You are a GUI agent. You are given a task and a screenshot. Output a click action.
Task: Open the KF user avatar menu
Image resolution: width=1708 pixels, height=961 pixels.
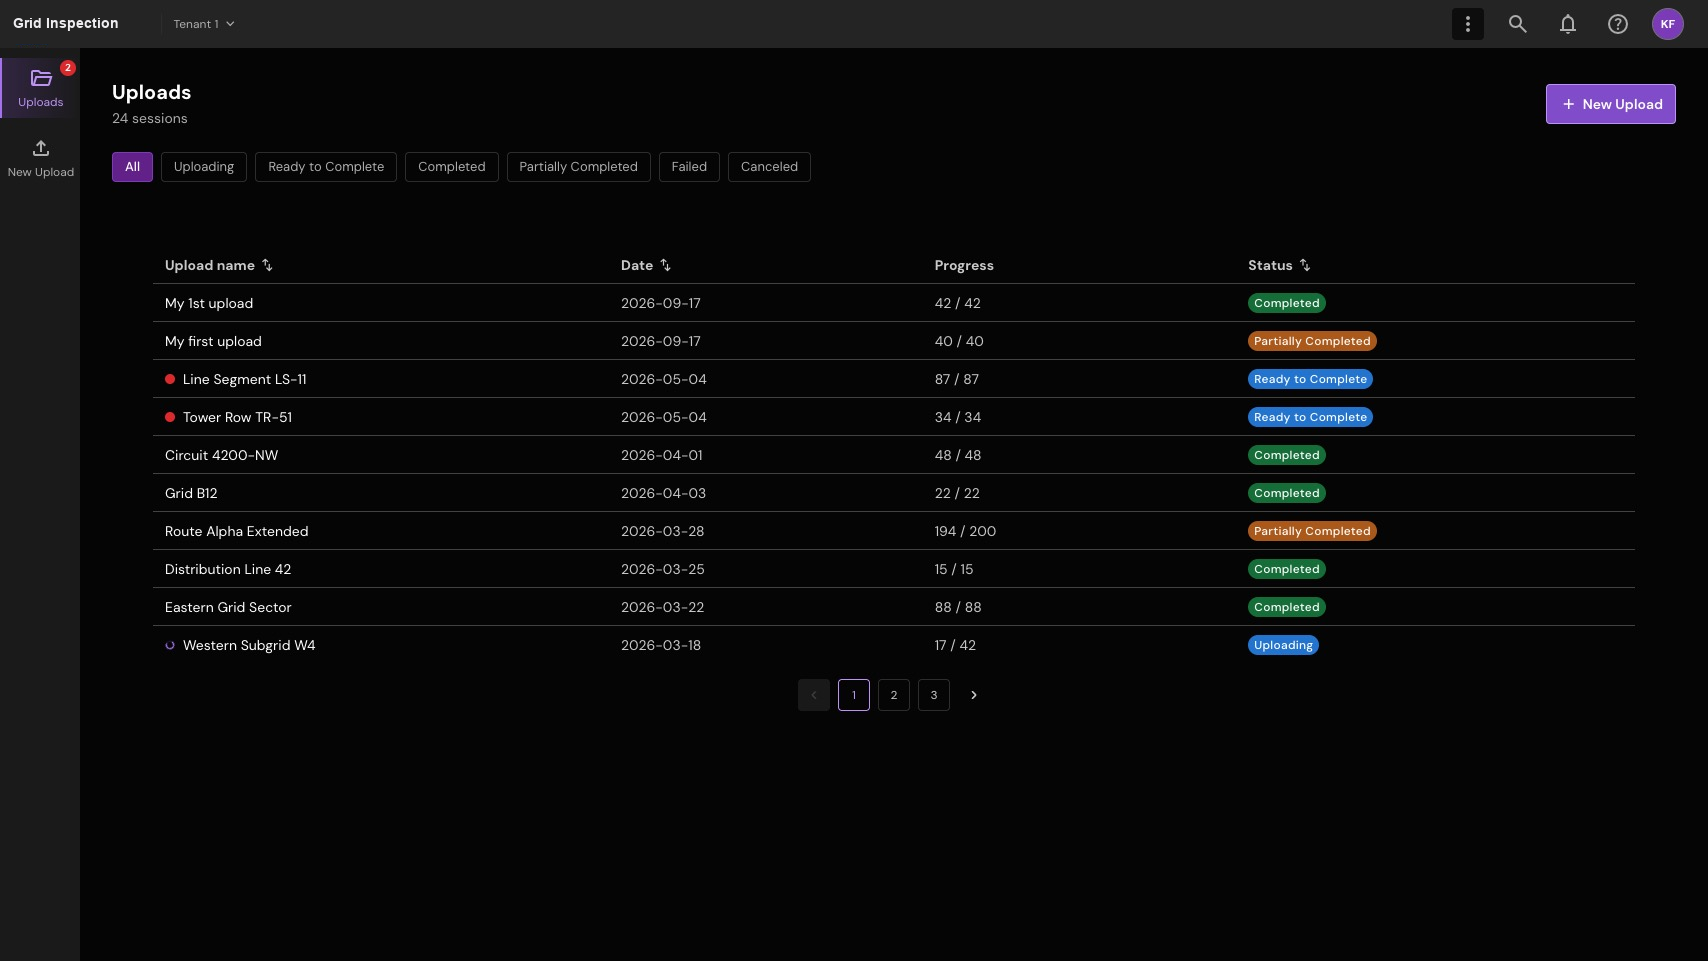coord(1667,24)
